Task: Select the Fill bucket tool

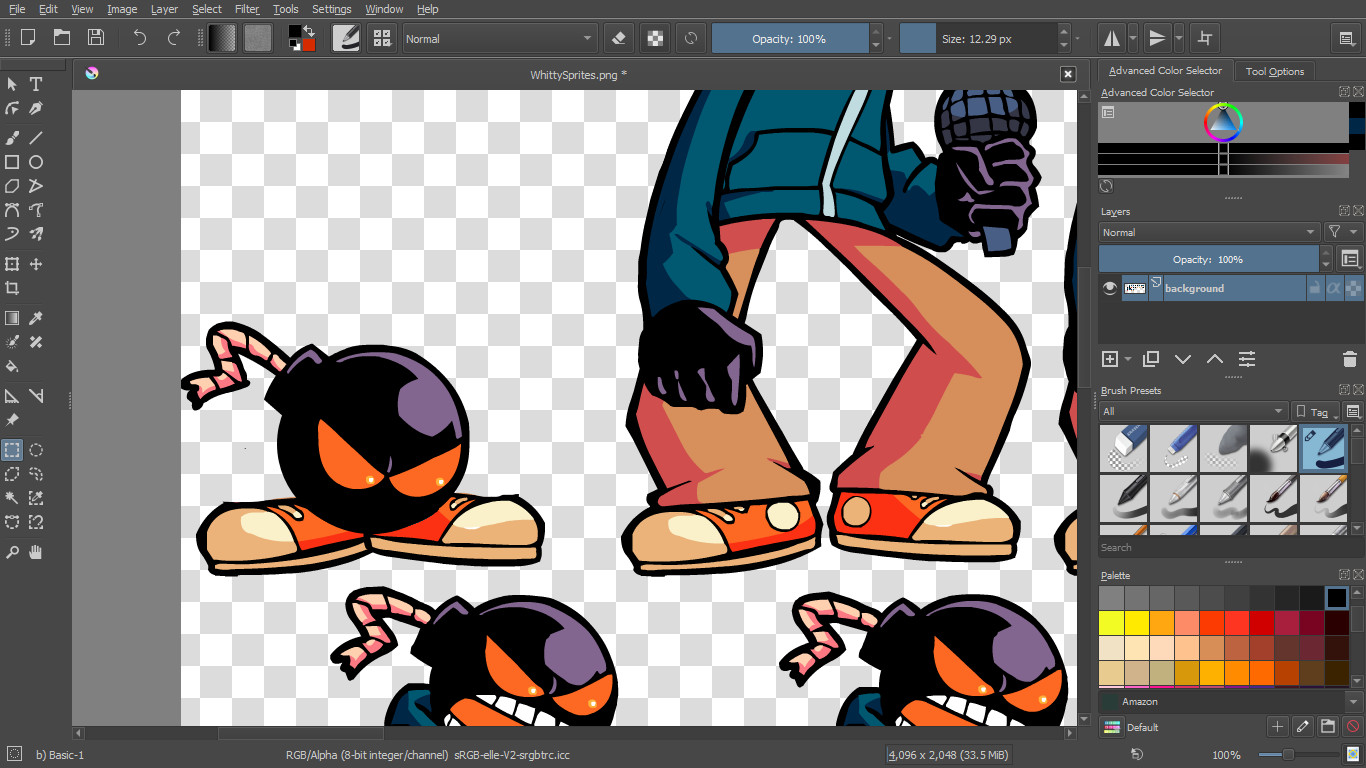Action: (12, 366)
